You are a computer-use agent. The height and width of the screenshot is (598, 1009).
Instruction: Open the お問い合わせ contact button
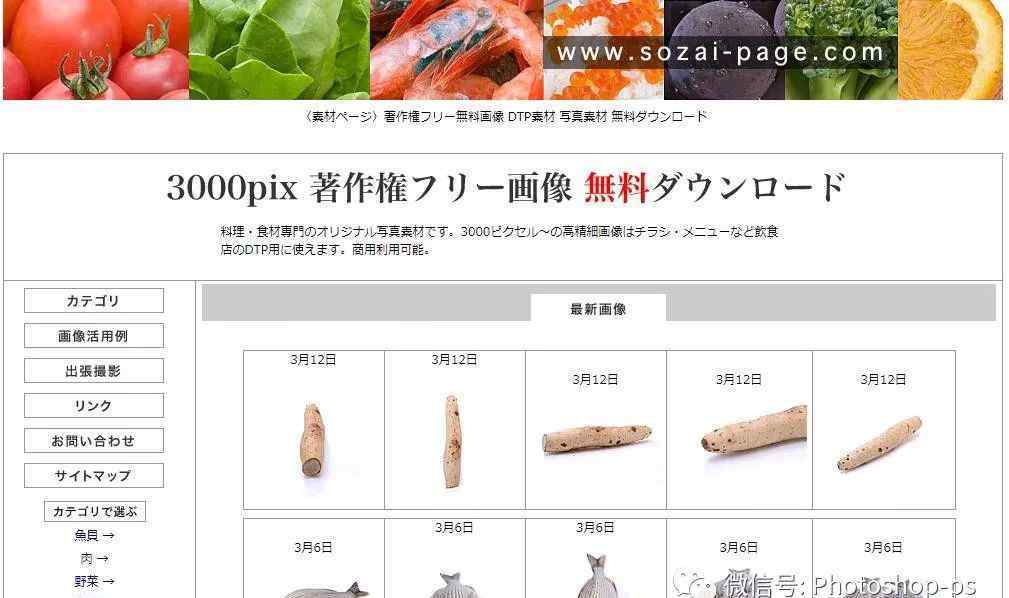tap(94, 440)
